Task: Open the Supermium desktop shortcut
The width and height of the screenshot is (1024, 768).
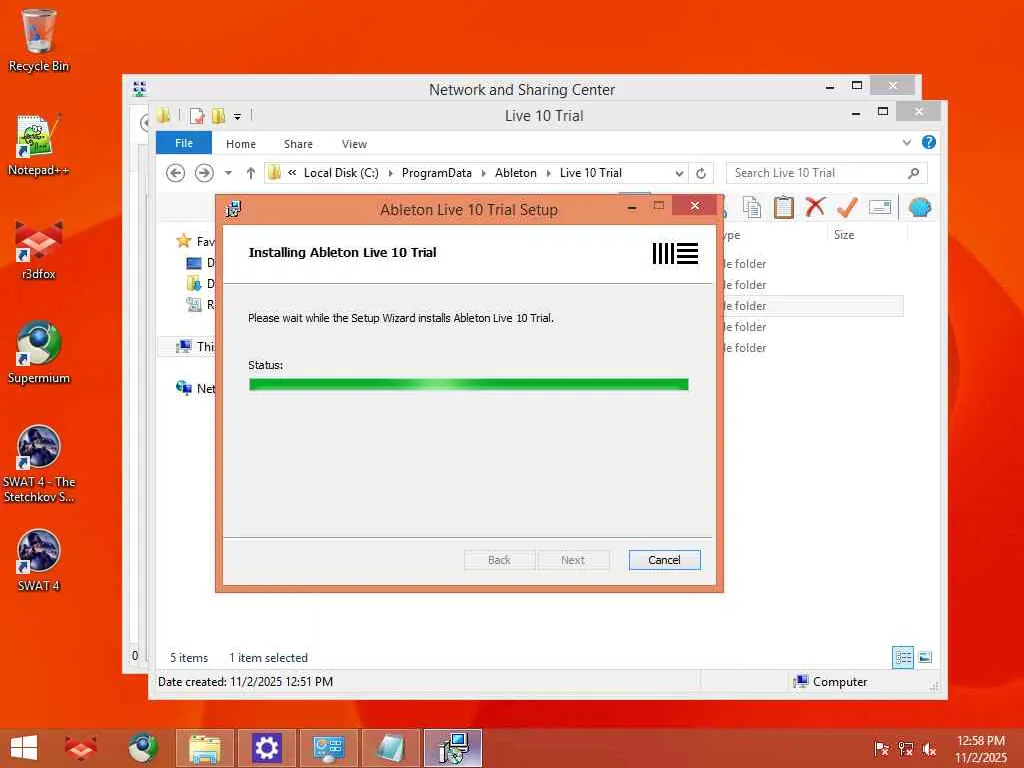Action: click(39, 353)
